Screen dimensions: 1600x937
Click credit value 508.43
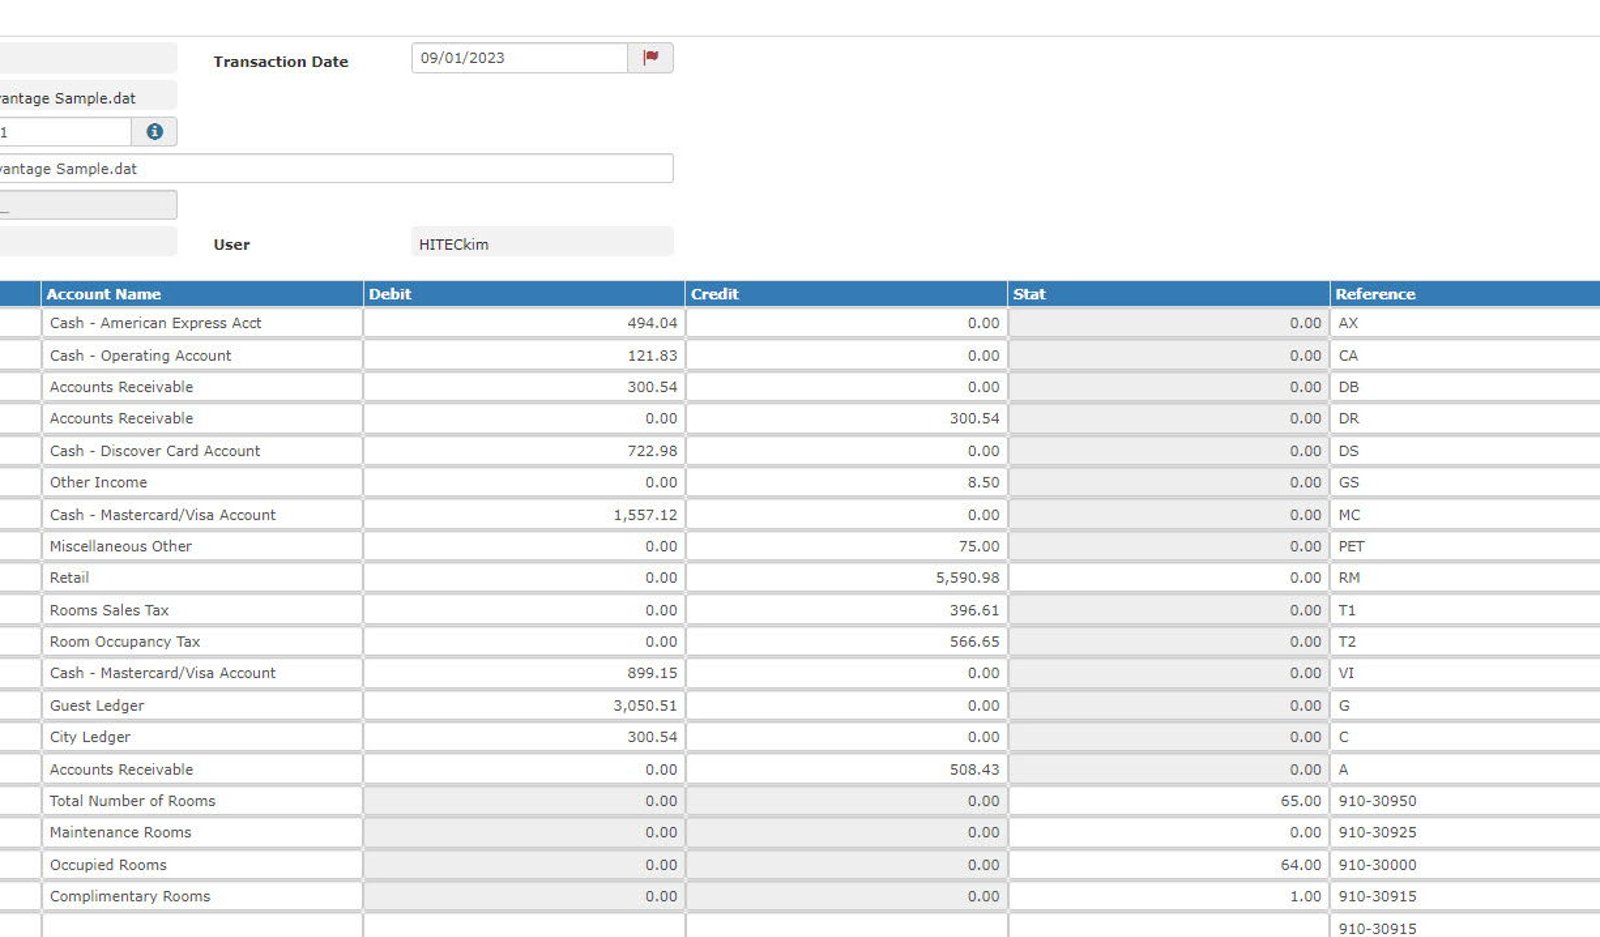tap(846, 769)
